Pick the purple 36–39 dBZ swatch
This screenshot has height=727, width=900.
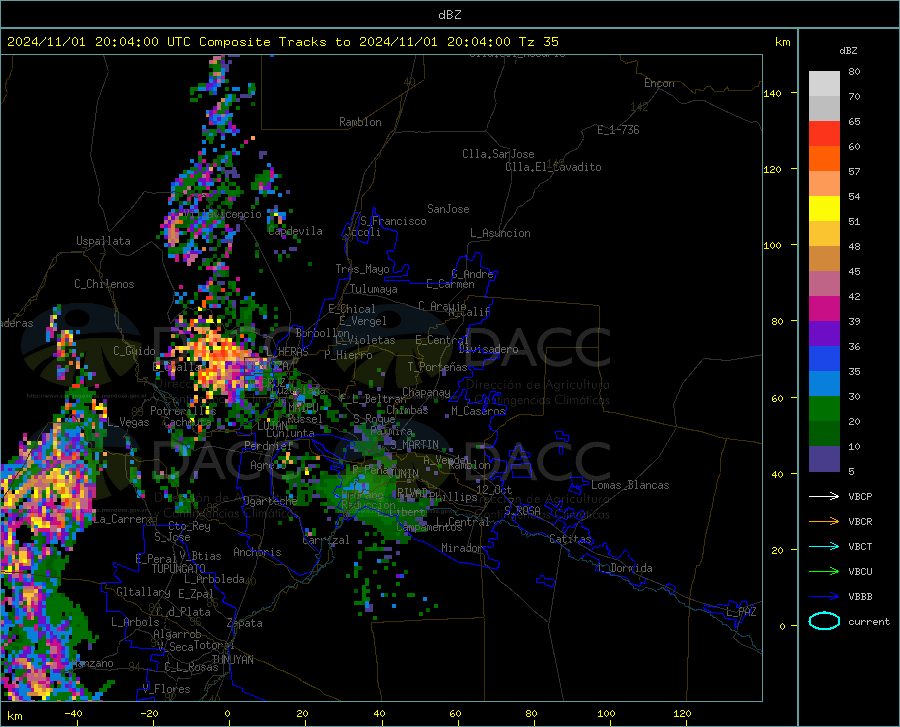click(x=824, y=334)
